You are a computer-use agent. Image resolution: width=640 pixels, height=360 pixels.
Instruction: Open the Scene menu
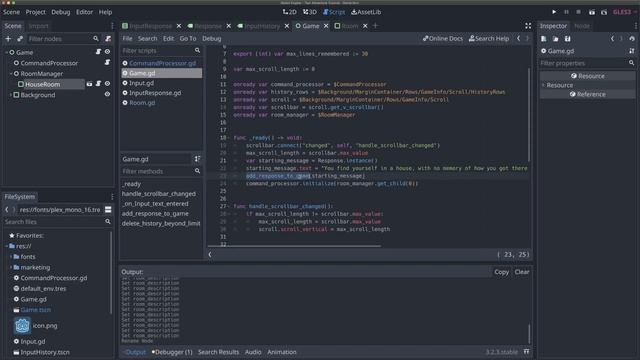[11, 12]
